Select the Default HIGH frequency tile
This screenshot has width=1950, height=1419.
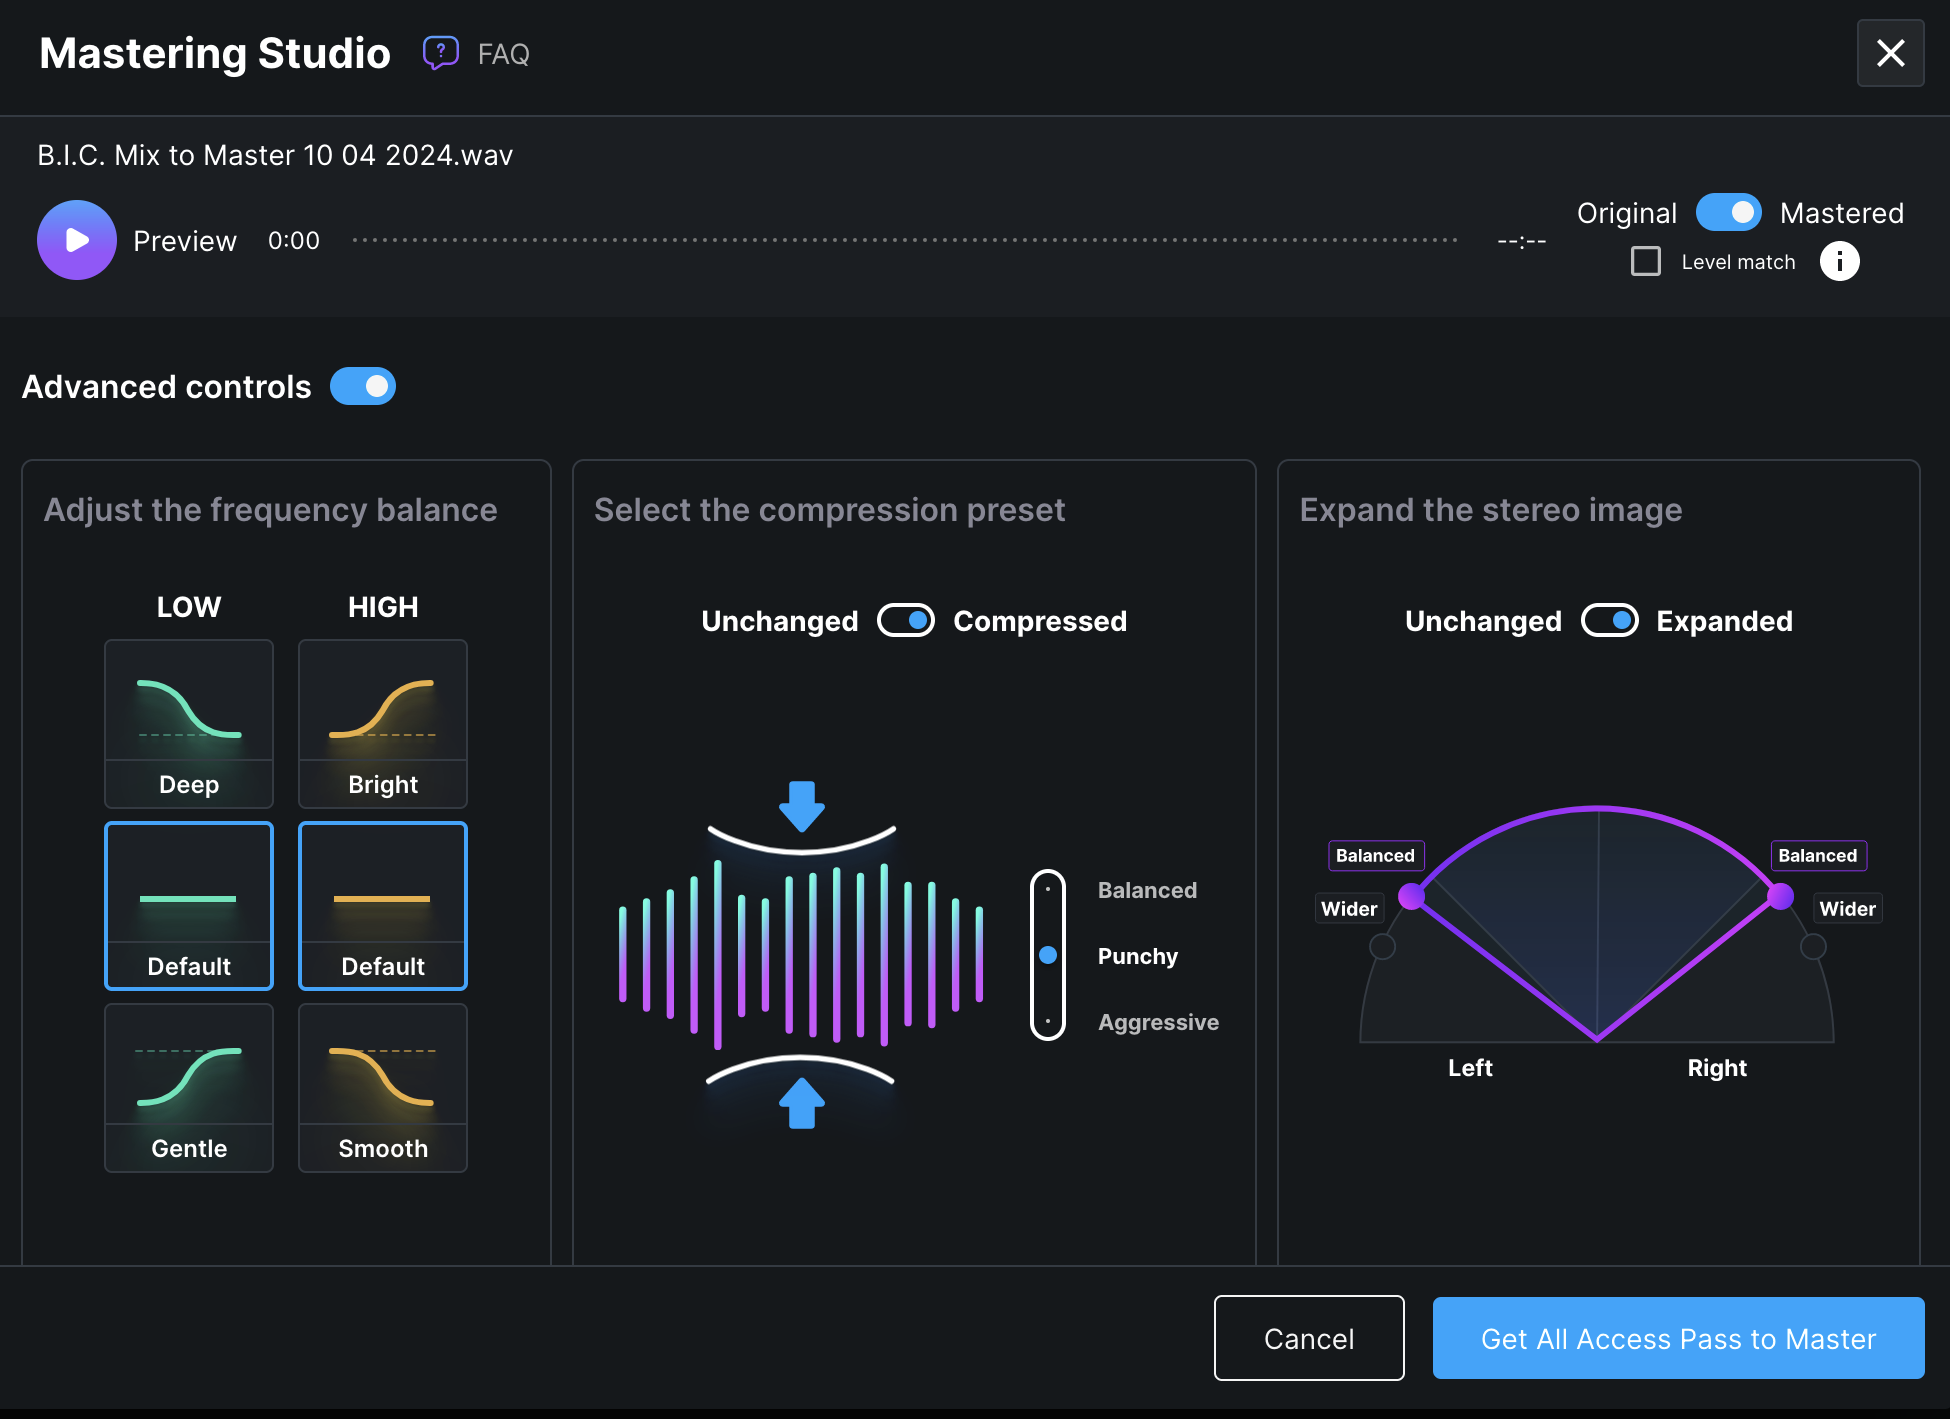[x=383, y=905]
